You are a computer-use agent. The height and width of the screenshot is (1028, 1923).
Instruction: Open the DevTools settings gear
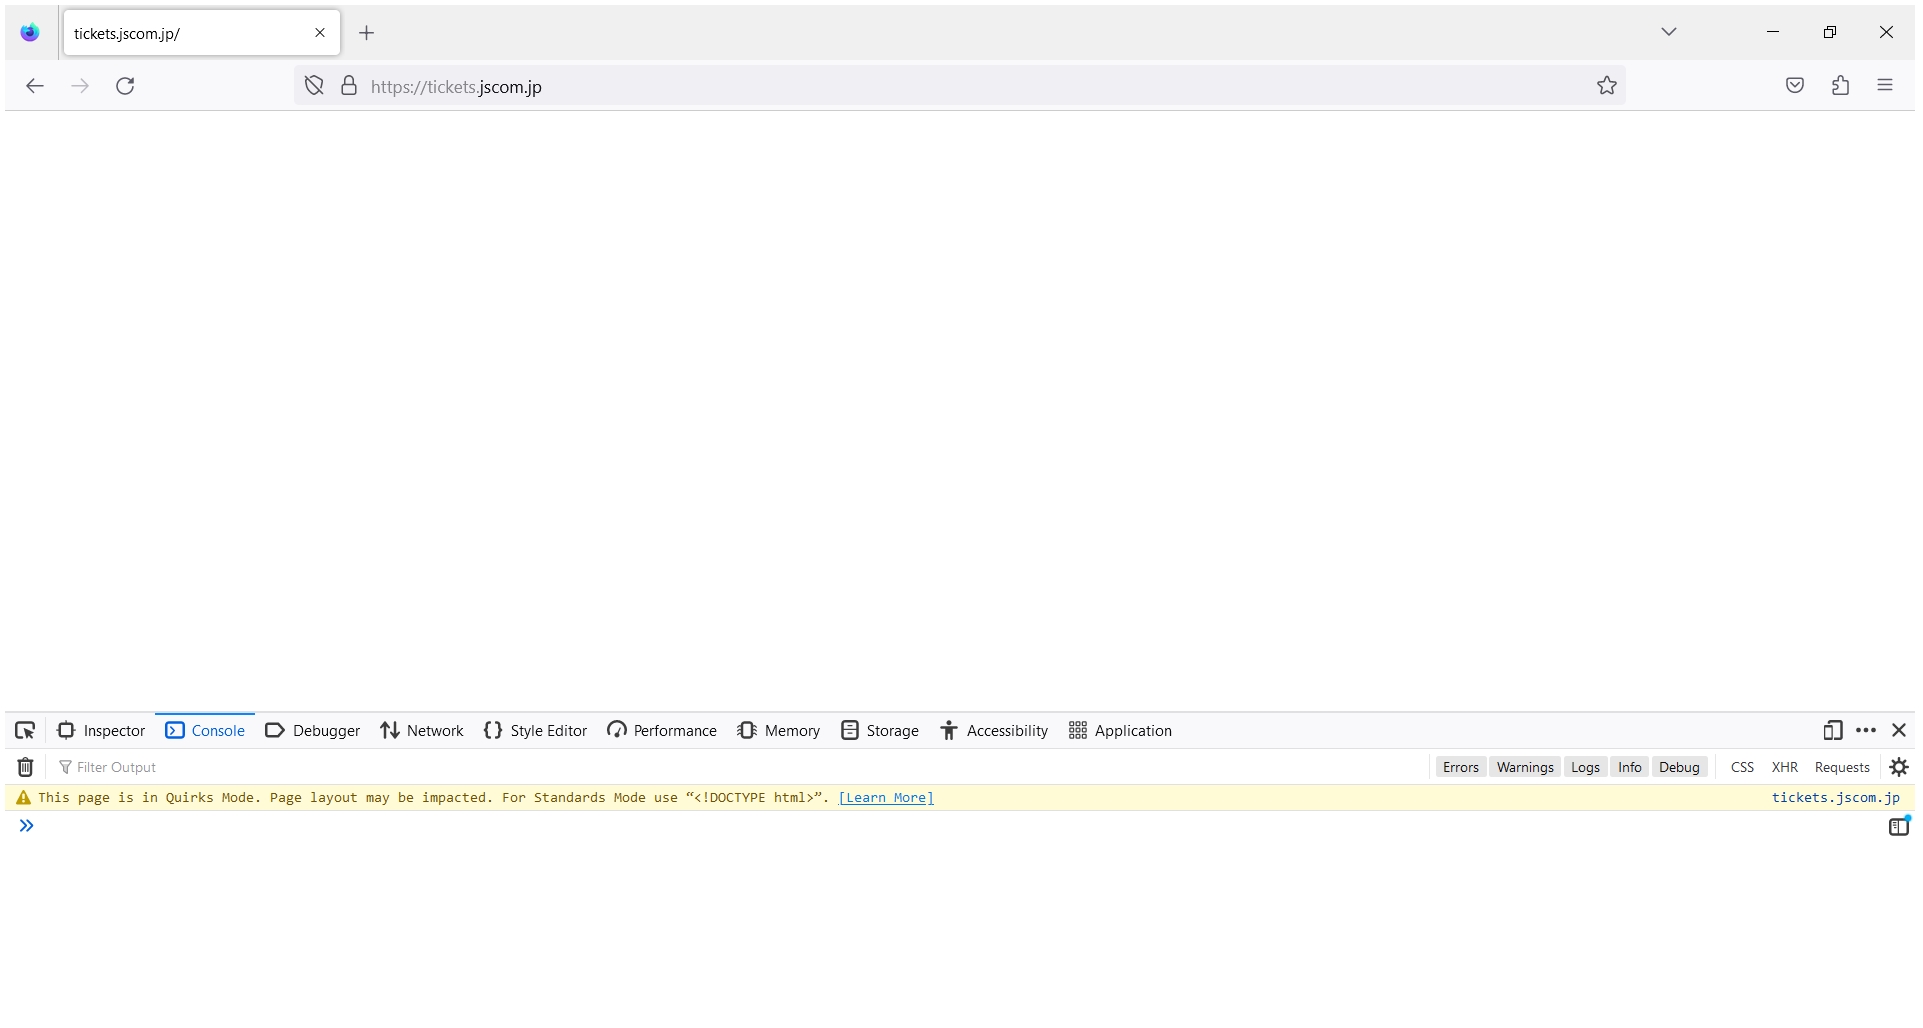(x=1898, y=766)
